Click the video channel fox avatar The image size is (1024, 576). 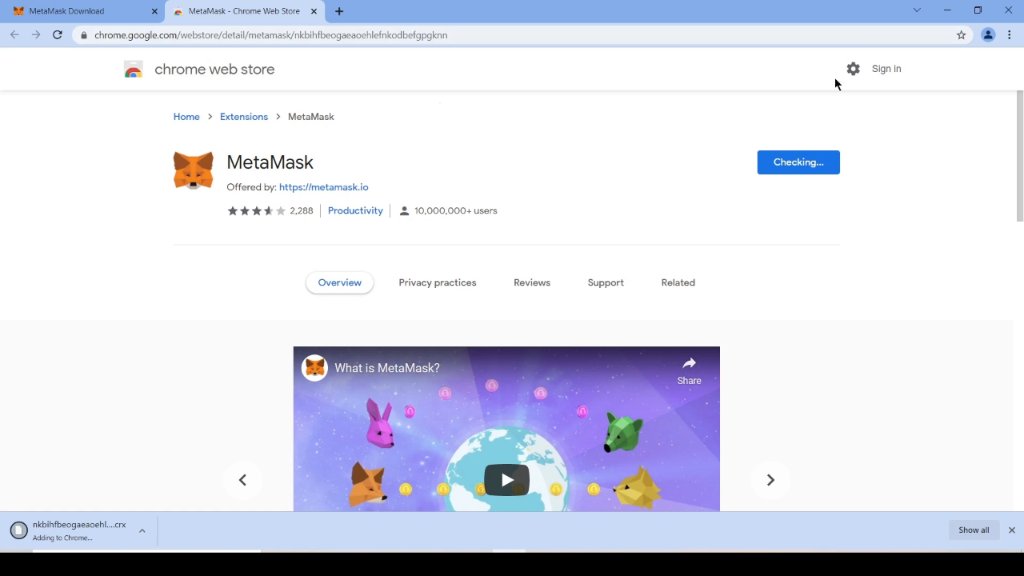(314, 368)
